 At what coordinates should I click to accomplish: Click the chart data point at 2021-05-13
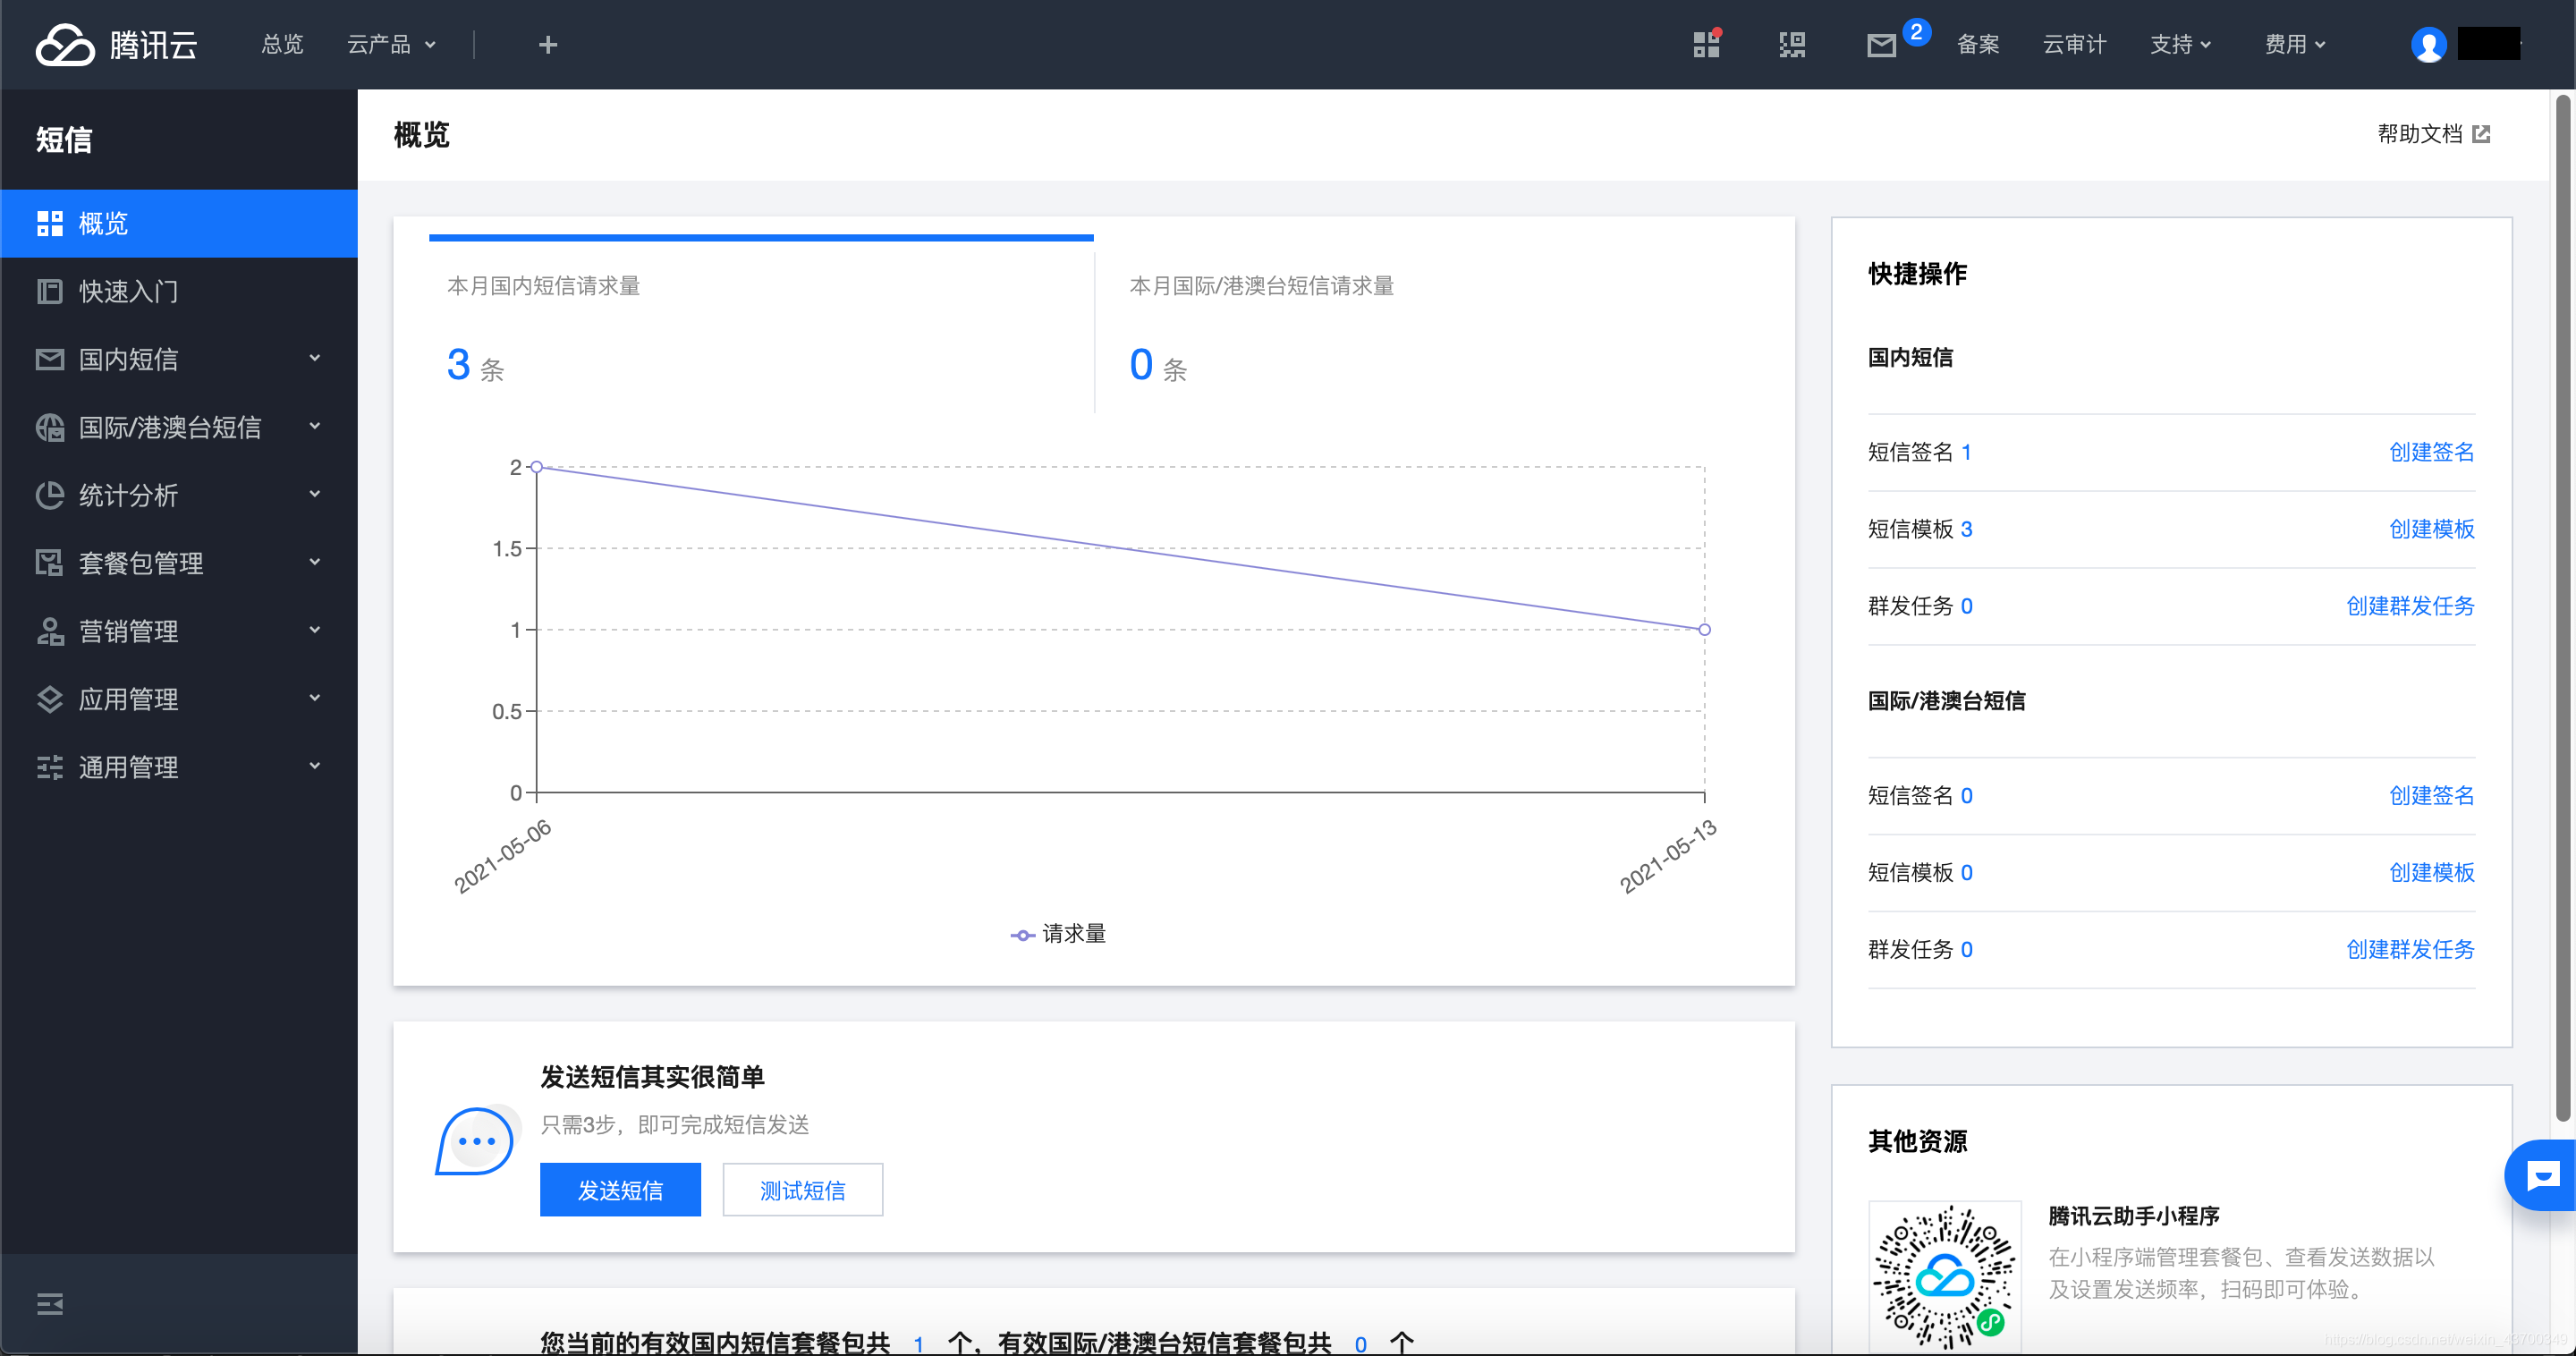point(1704,630)
